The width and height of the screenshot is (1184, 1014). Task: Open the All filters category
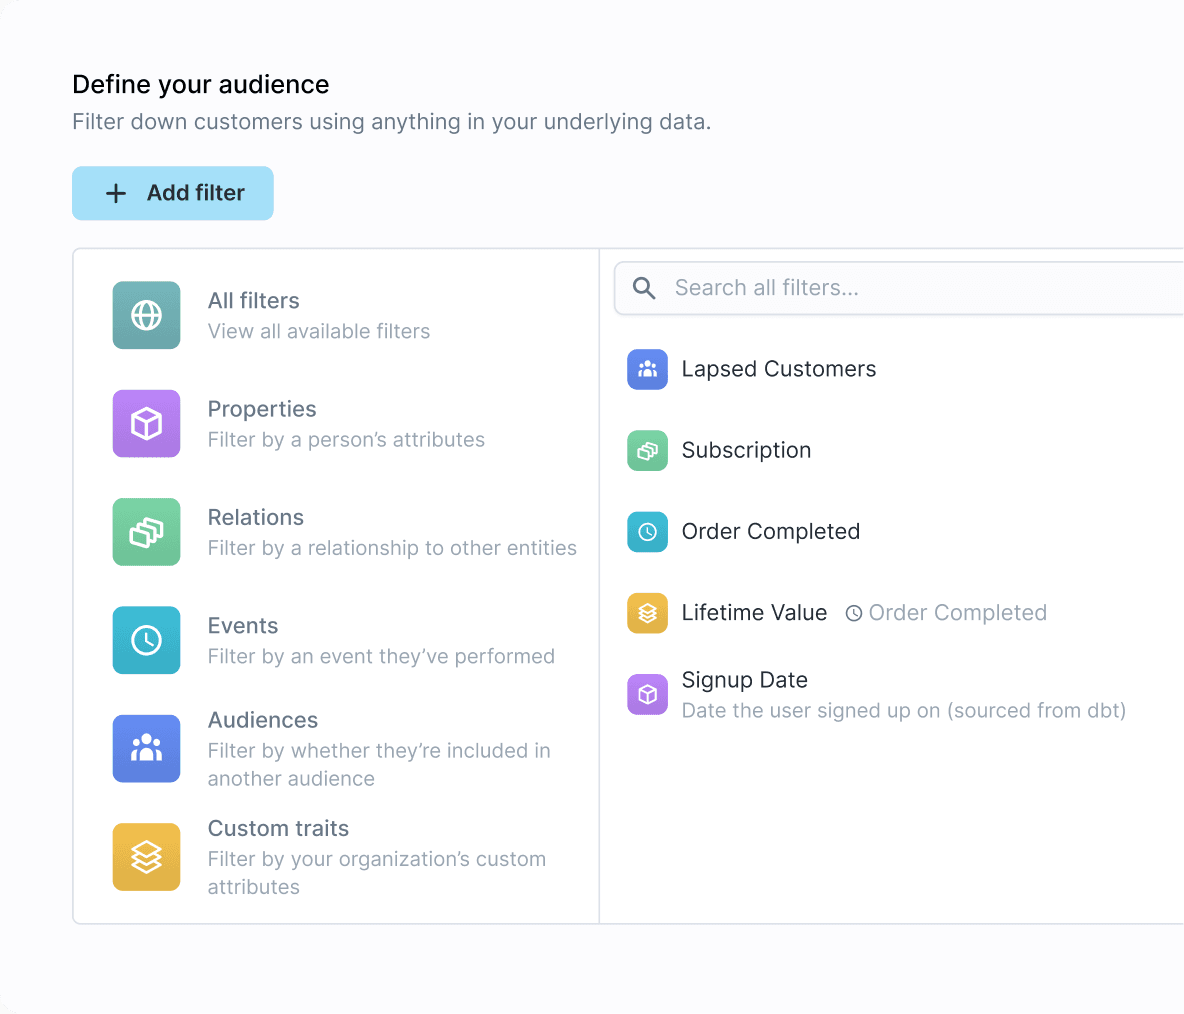pos(254,301)
